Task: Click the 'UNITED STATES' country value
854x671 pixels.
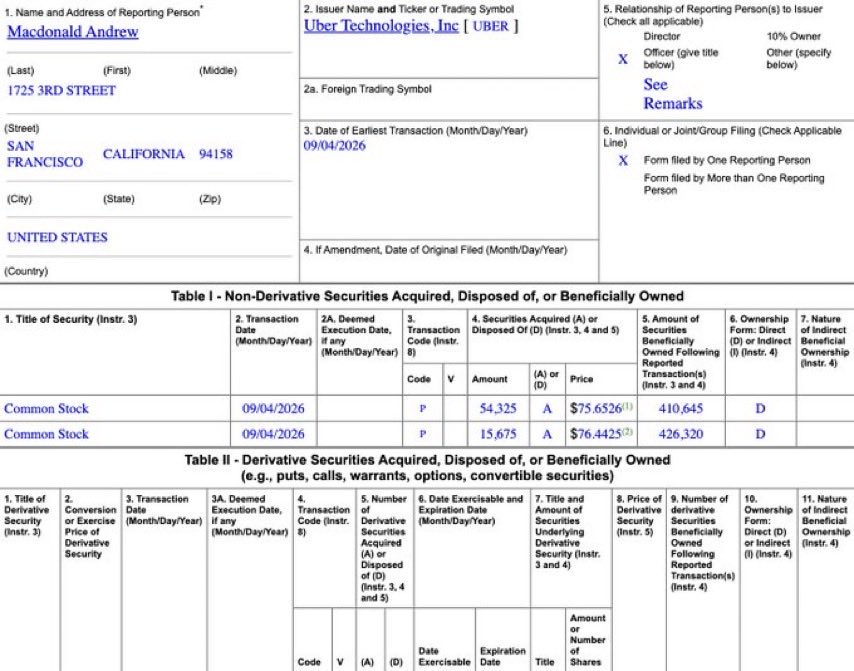Action: pyautogui.click(x=57, y=237)
